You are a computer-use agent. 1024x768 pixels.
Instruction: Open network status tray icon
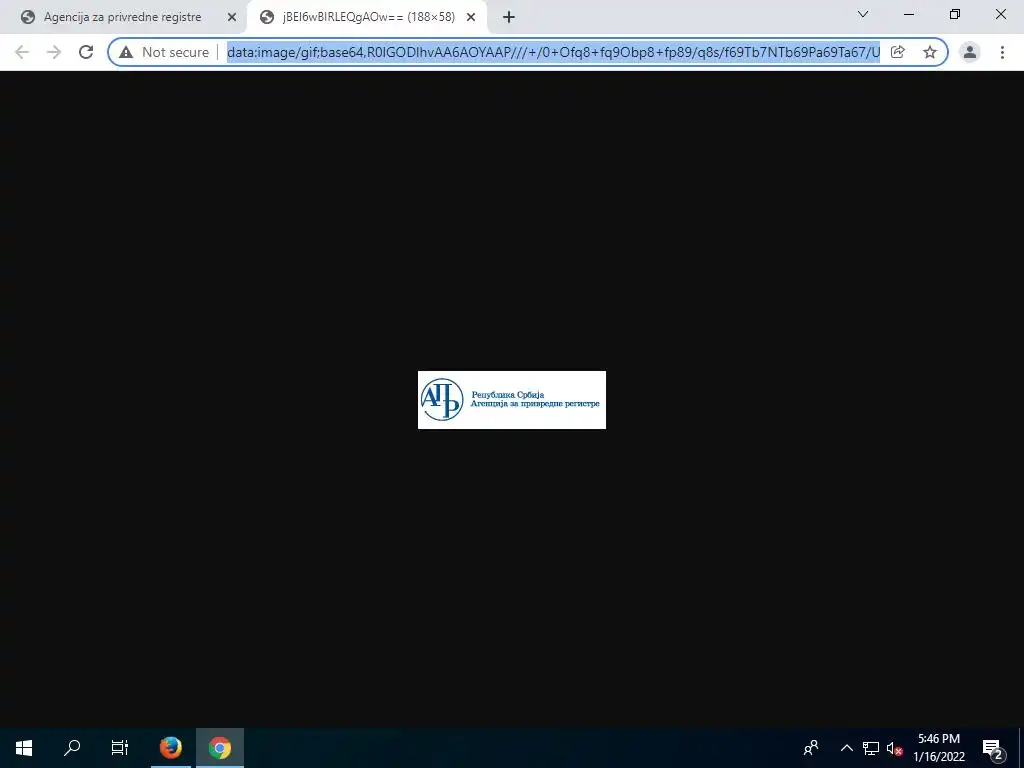click(871, 748)
